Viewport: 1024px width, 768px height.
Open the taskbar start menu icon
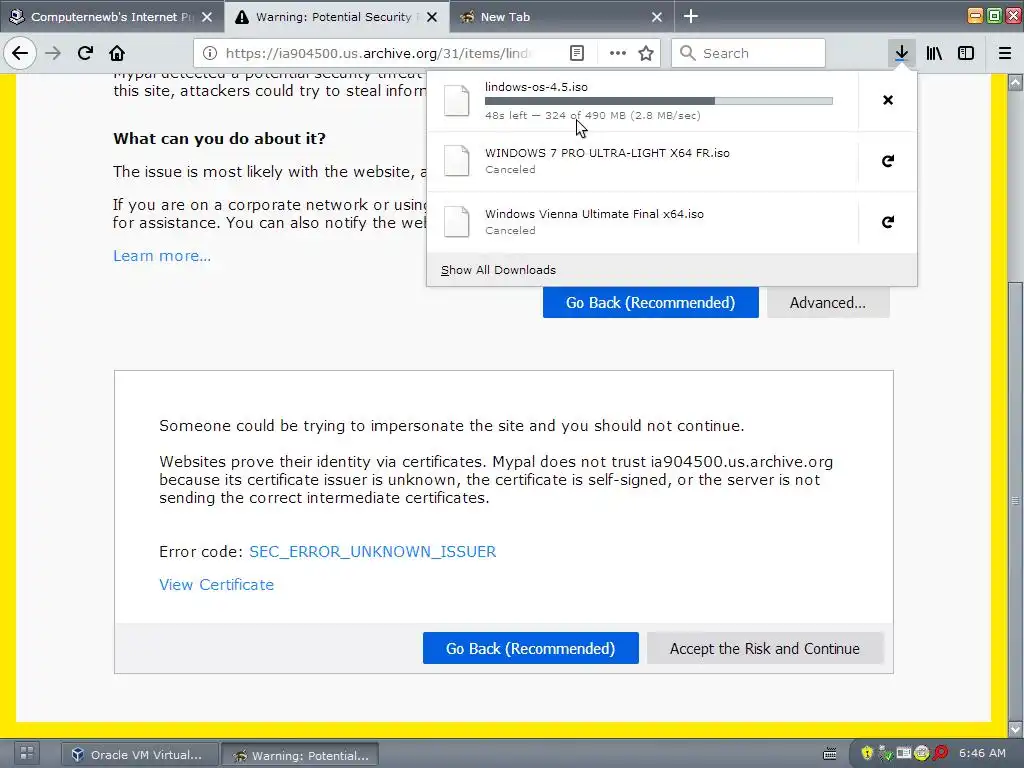click(26, 754)
